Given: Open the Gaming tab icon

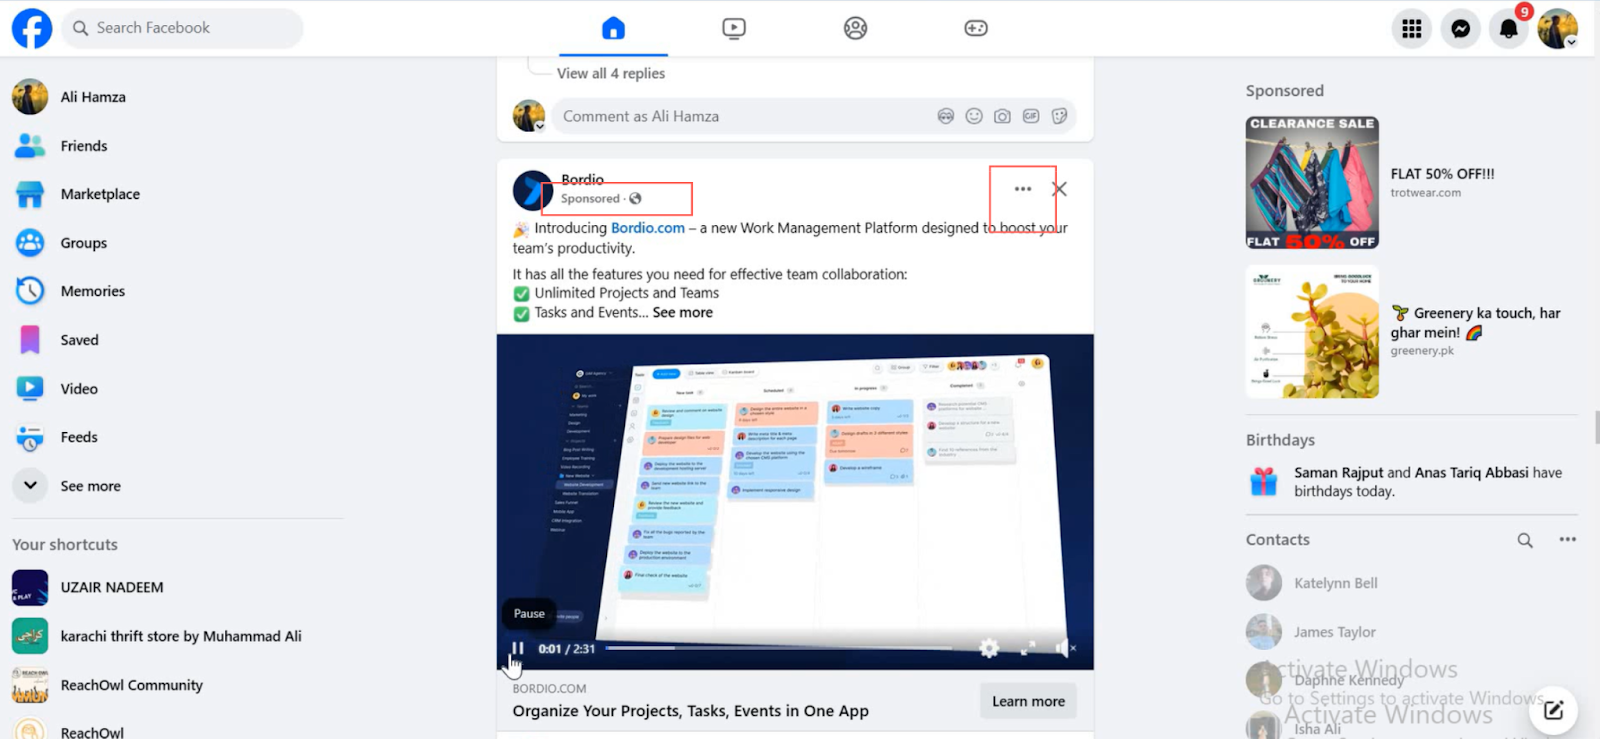Looking at the screenshot, I should pyautogui.click(x=976, y=28).
